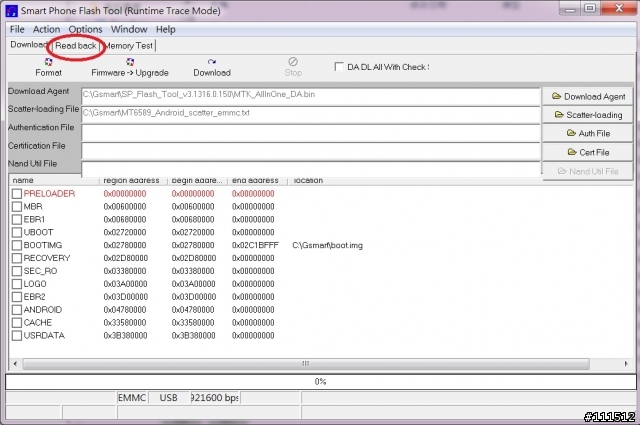Screen dimensions: 640x425
Task: Tick the EBR2 partition checkbox
Action: point(17,297)
